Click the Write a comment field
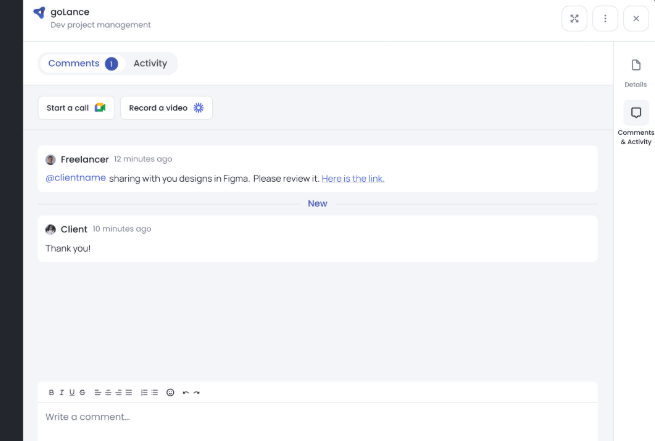 [300, 417]
